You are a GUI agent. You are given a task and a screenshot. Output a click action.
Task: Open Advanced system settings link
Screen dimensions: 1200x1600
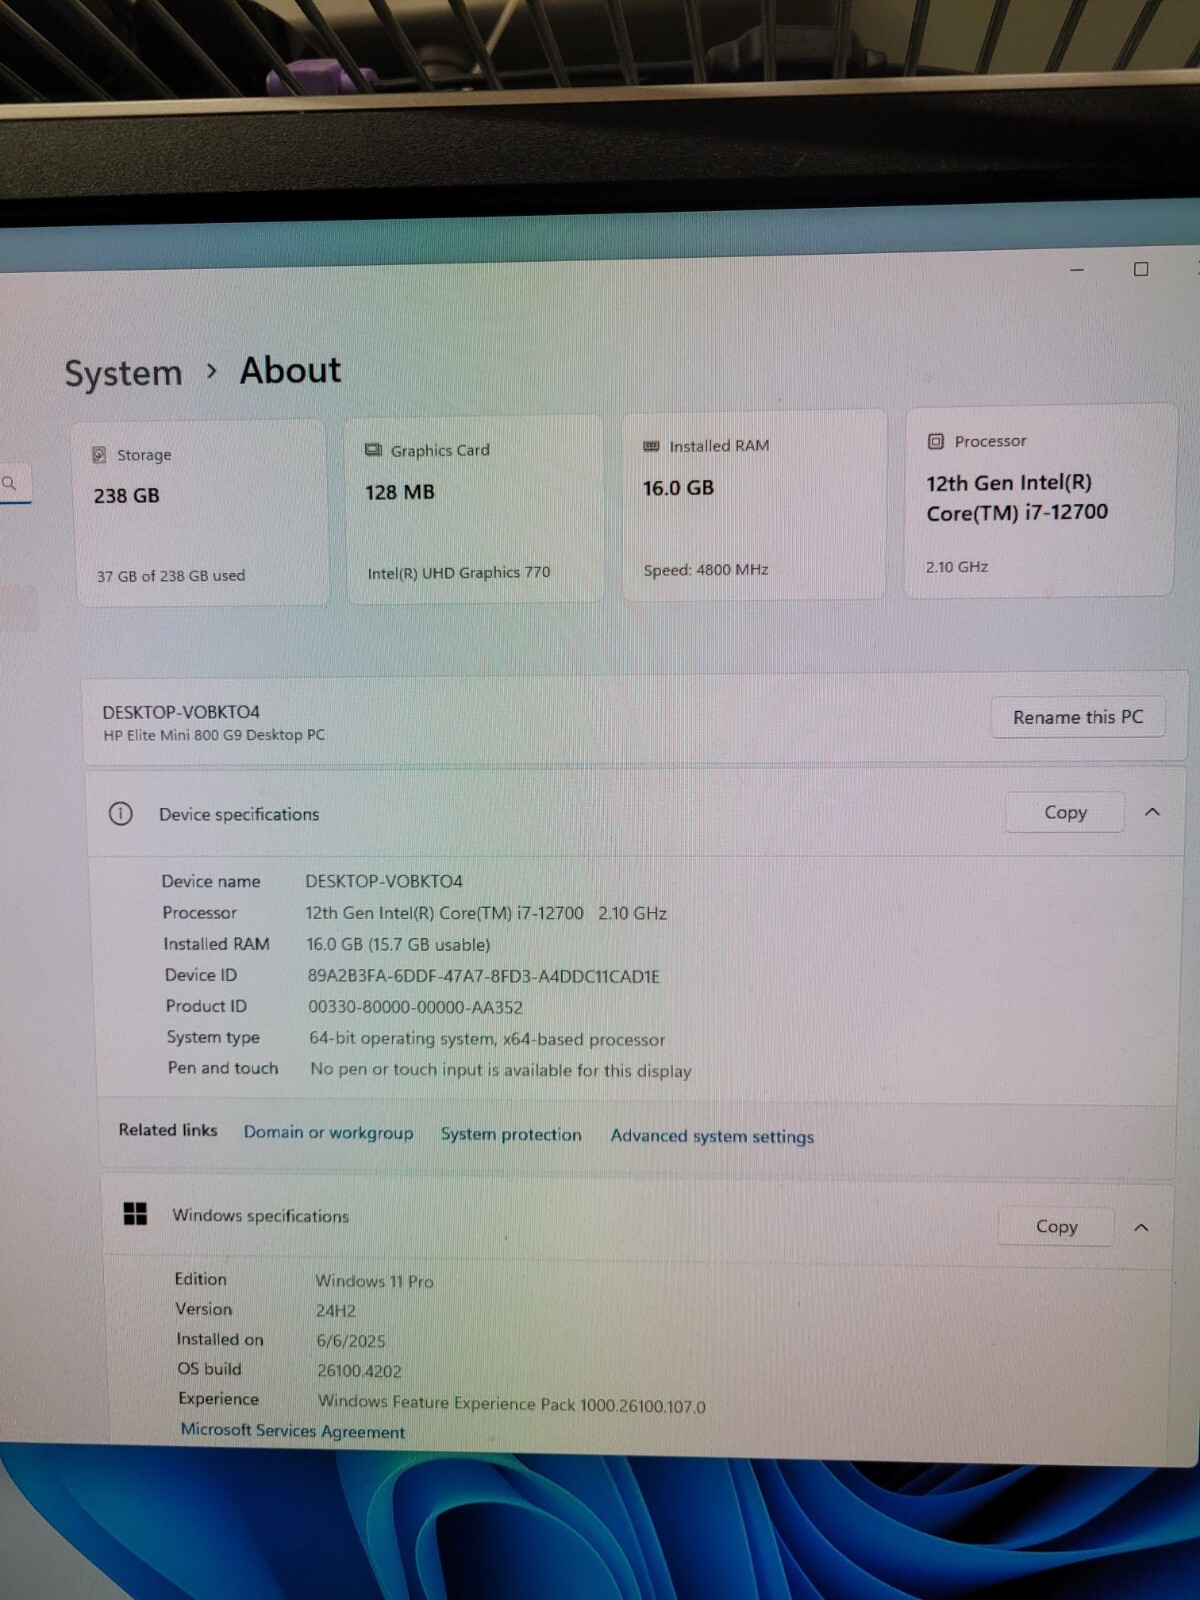coord(712,1136)
